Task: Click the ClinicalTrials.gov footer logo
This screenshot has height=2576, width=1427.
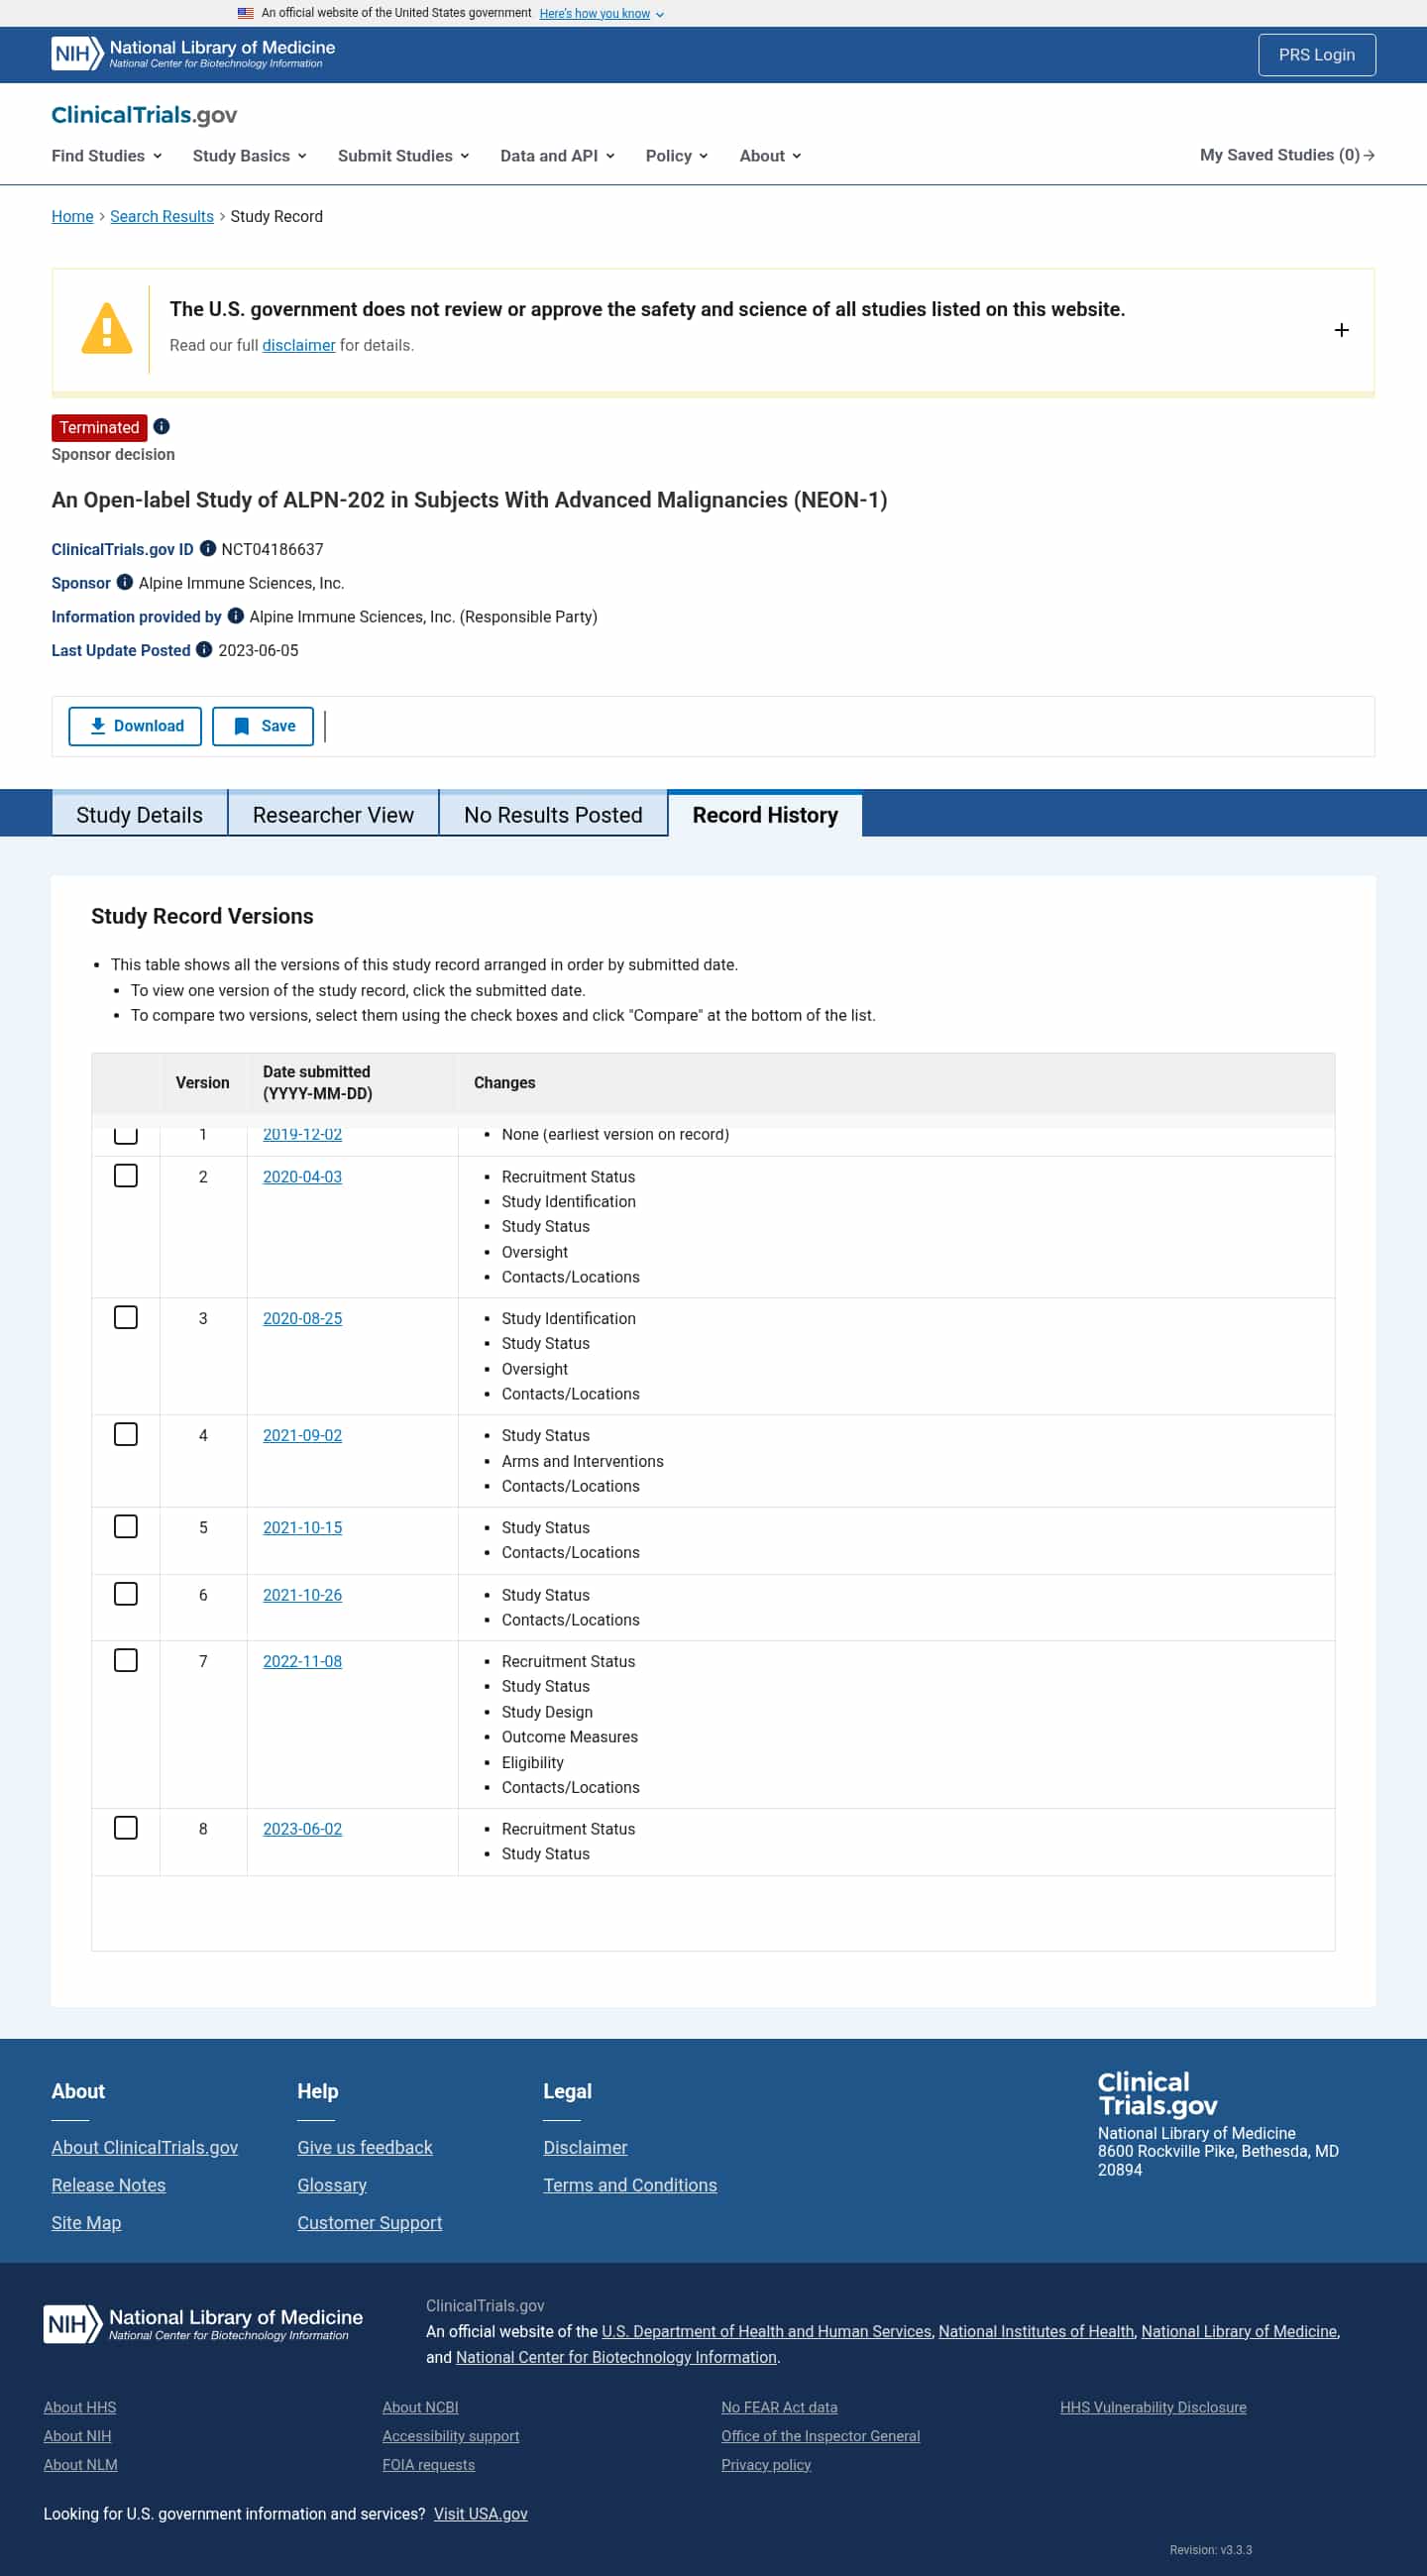Action: tap(1157, 2094)
